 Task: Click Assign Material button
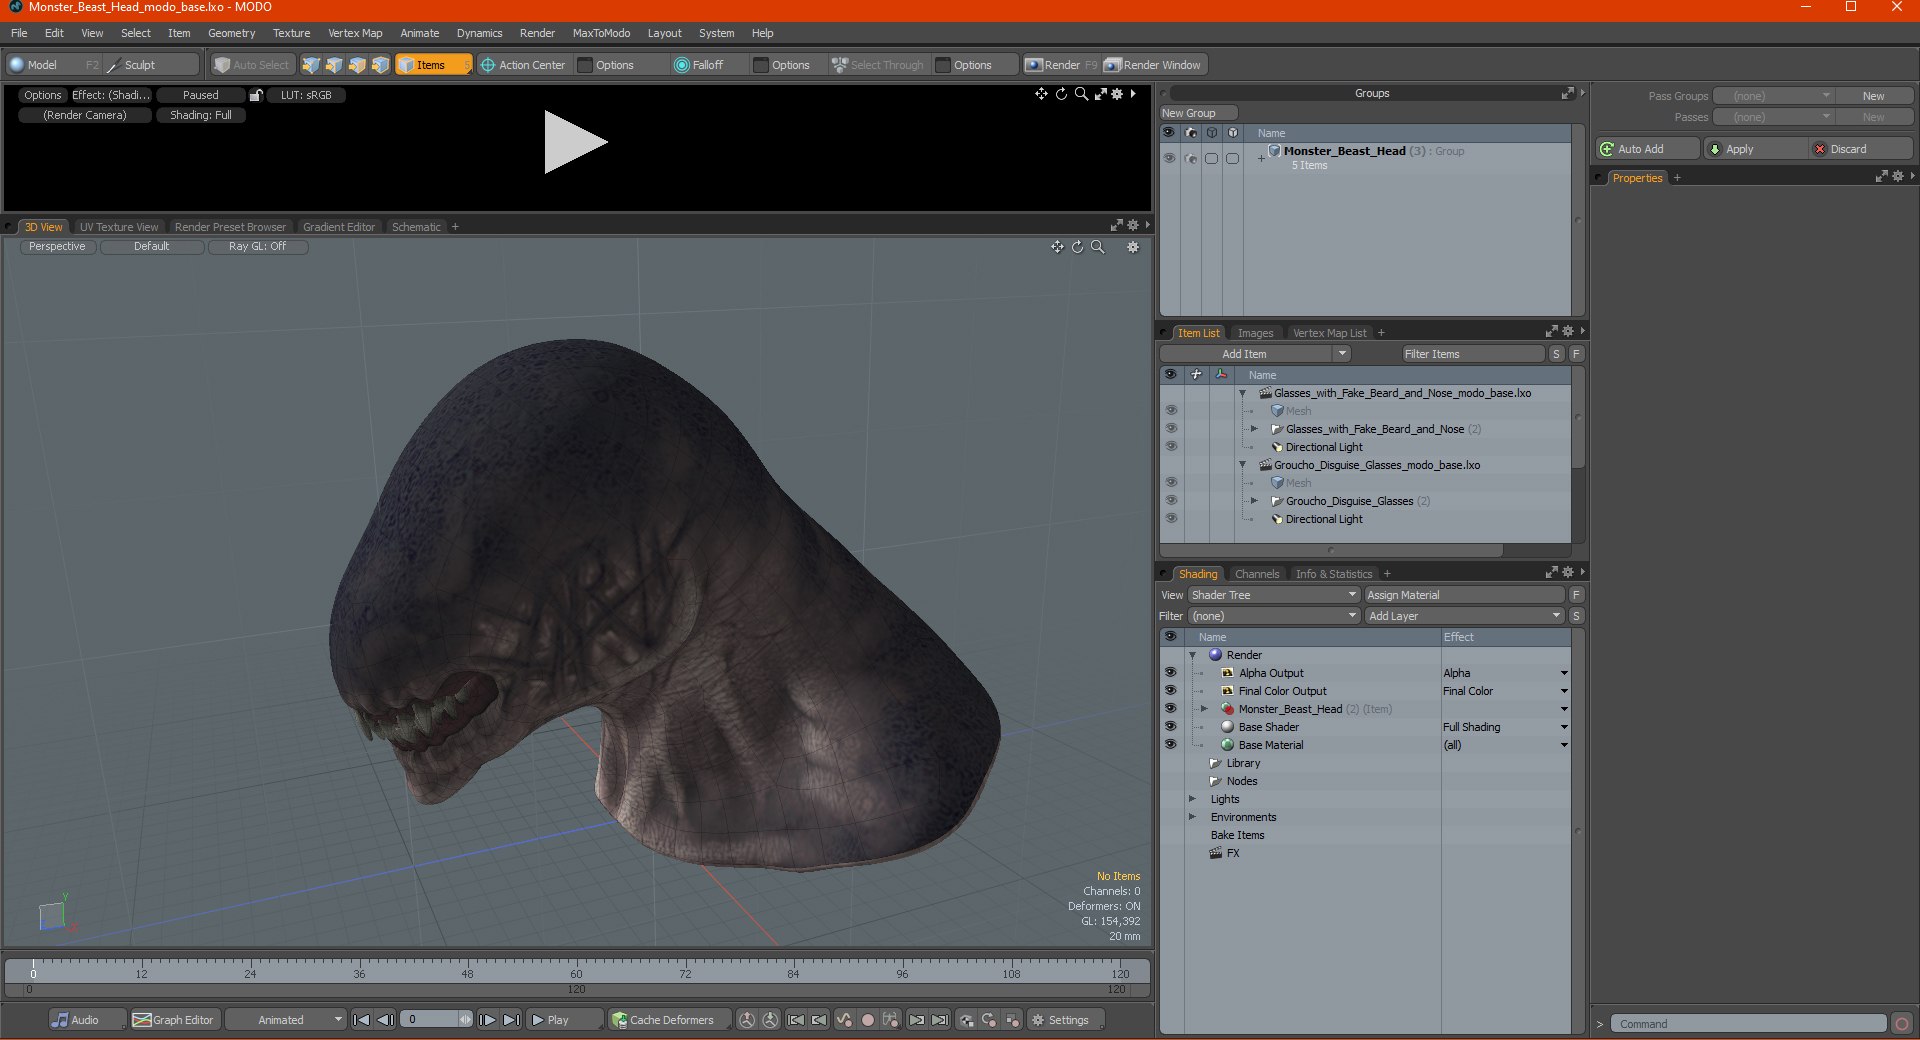pyautogui.click(x=1464, y=595)
